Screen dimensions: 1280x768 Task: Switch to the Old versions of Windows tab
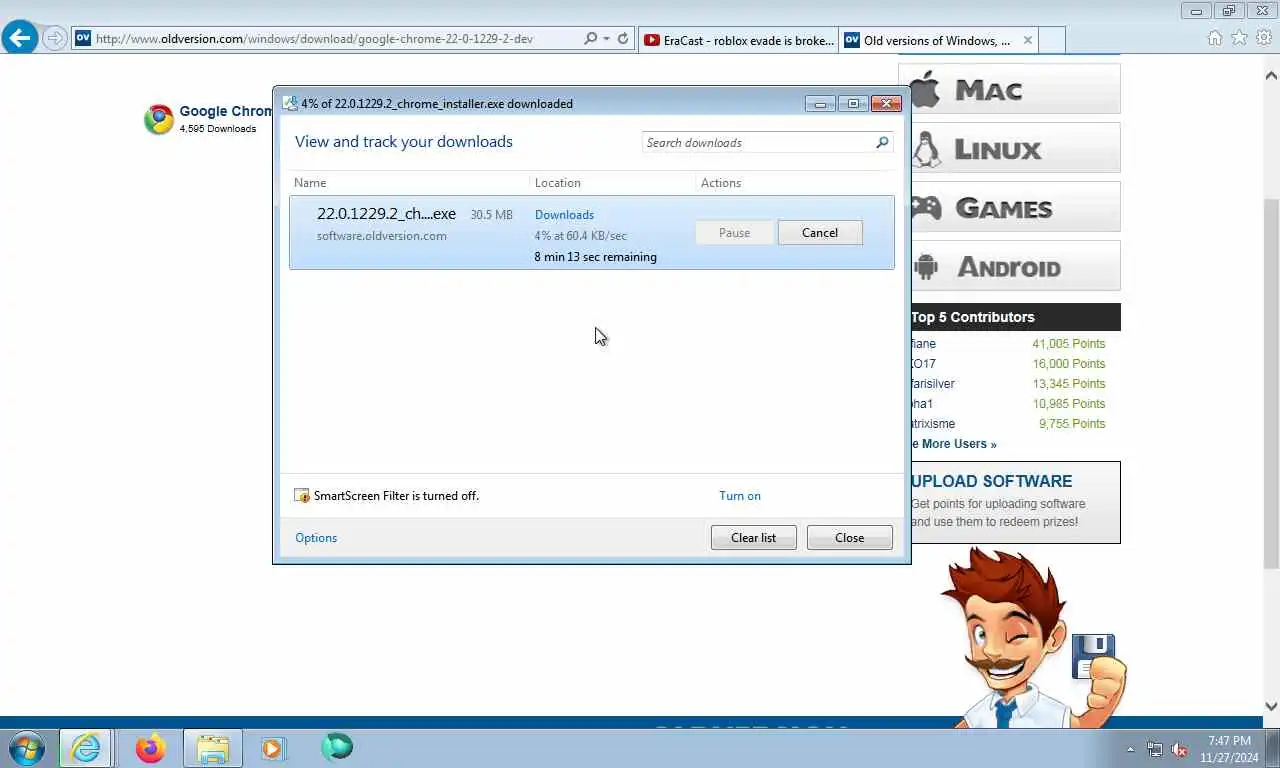(930, 40)
